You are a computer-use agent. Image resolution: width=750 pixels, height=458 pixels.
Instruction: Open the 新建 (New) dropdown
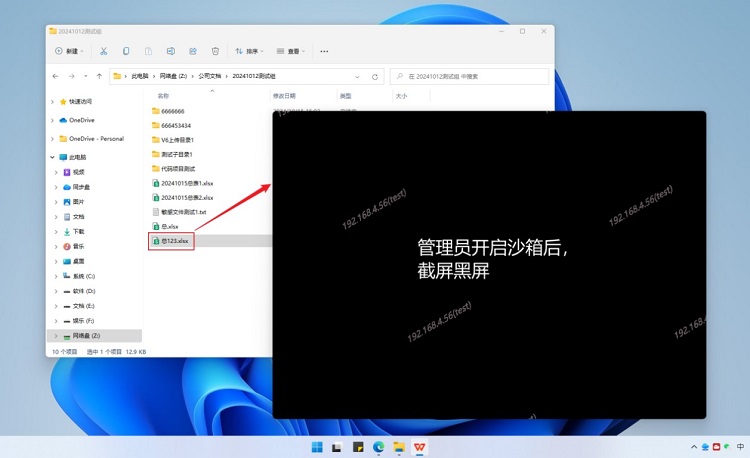pos(69,51)
